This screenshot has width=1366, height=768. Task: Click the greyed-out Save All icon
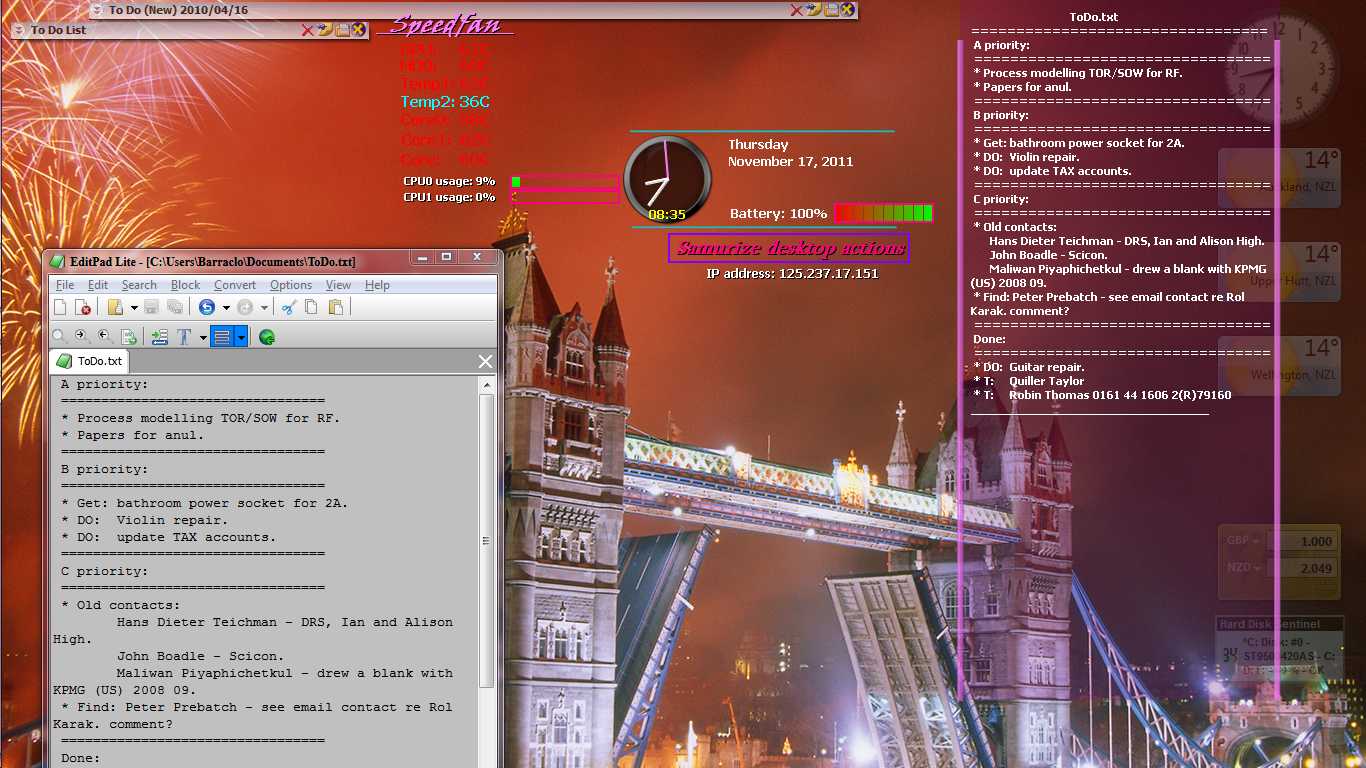point(175,307)
